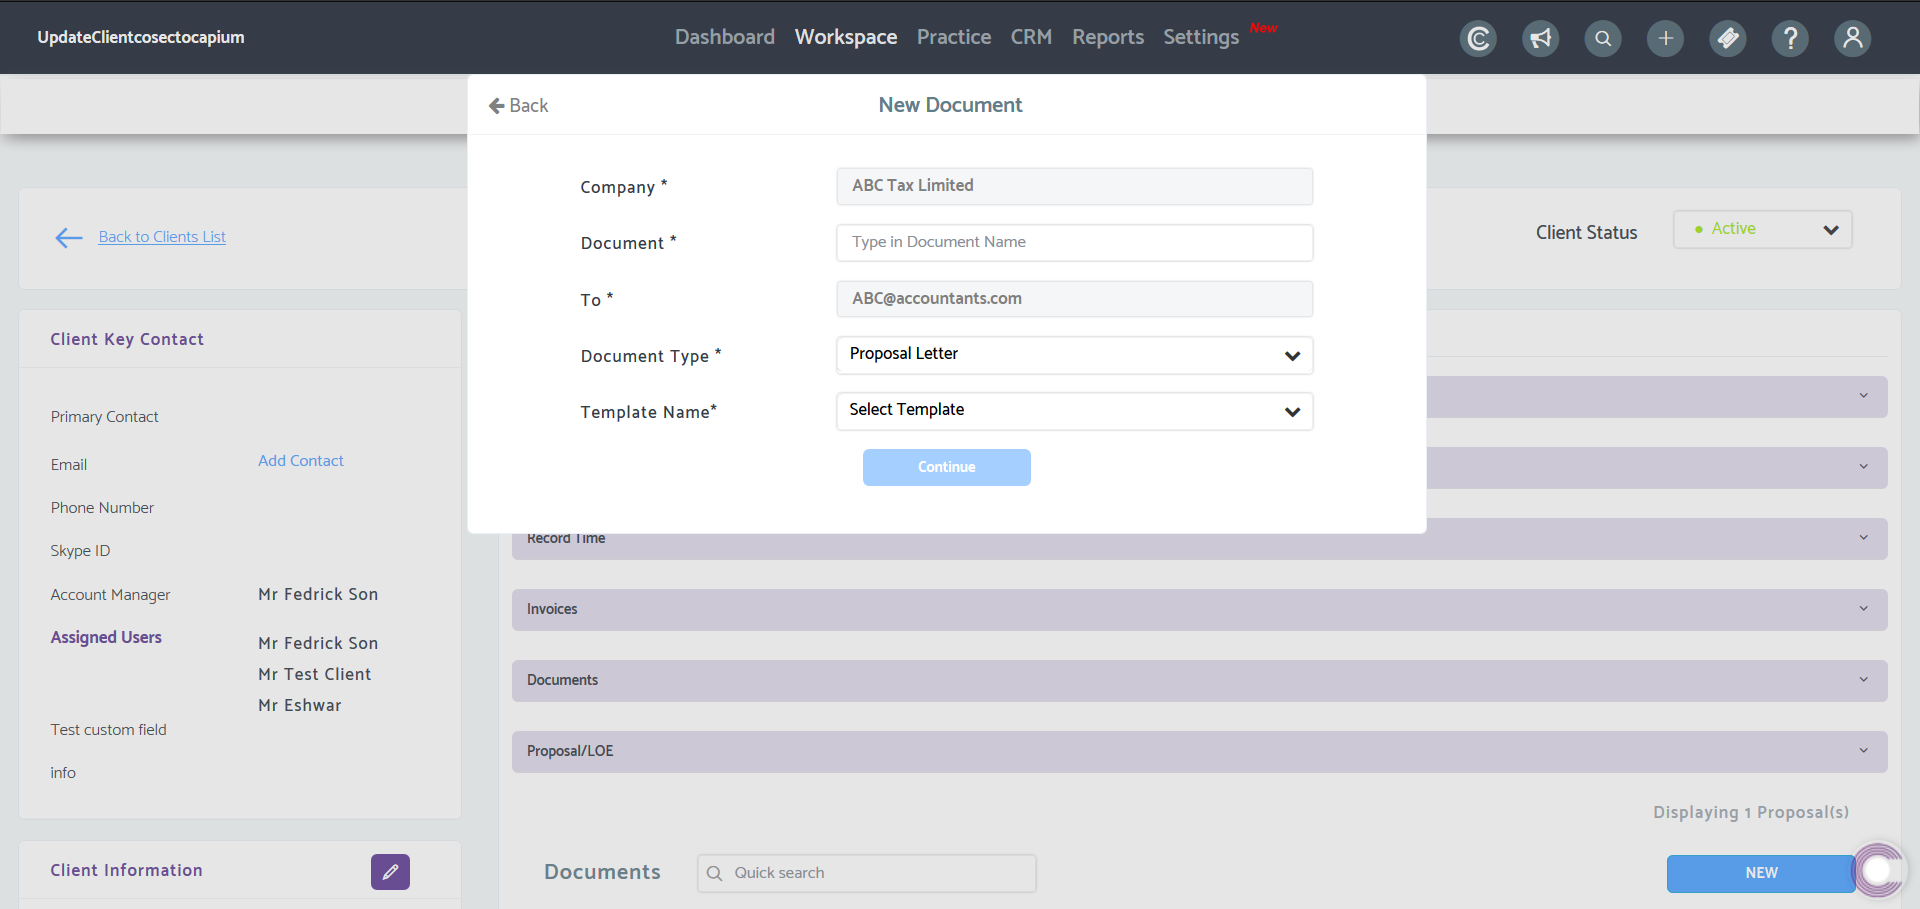The image size is (1920, 909).
Task: Expand the second partly hidden accordion chevron
Action: tap(1864, 467)
